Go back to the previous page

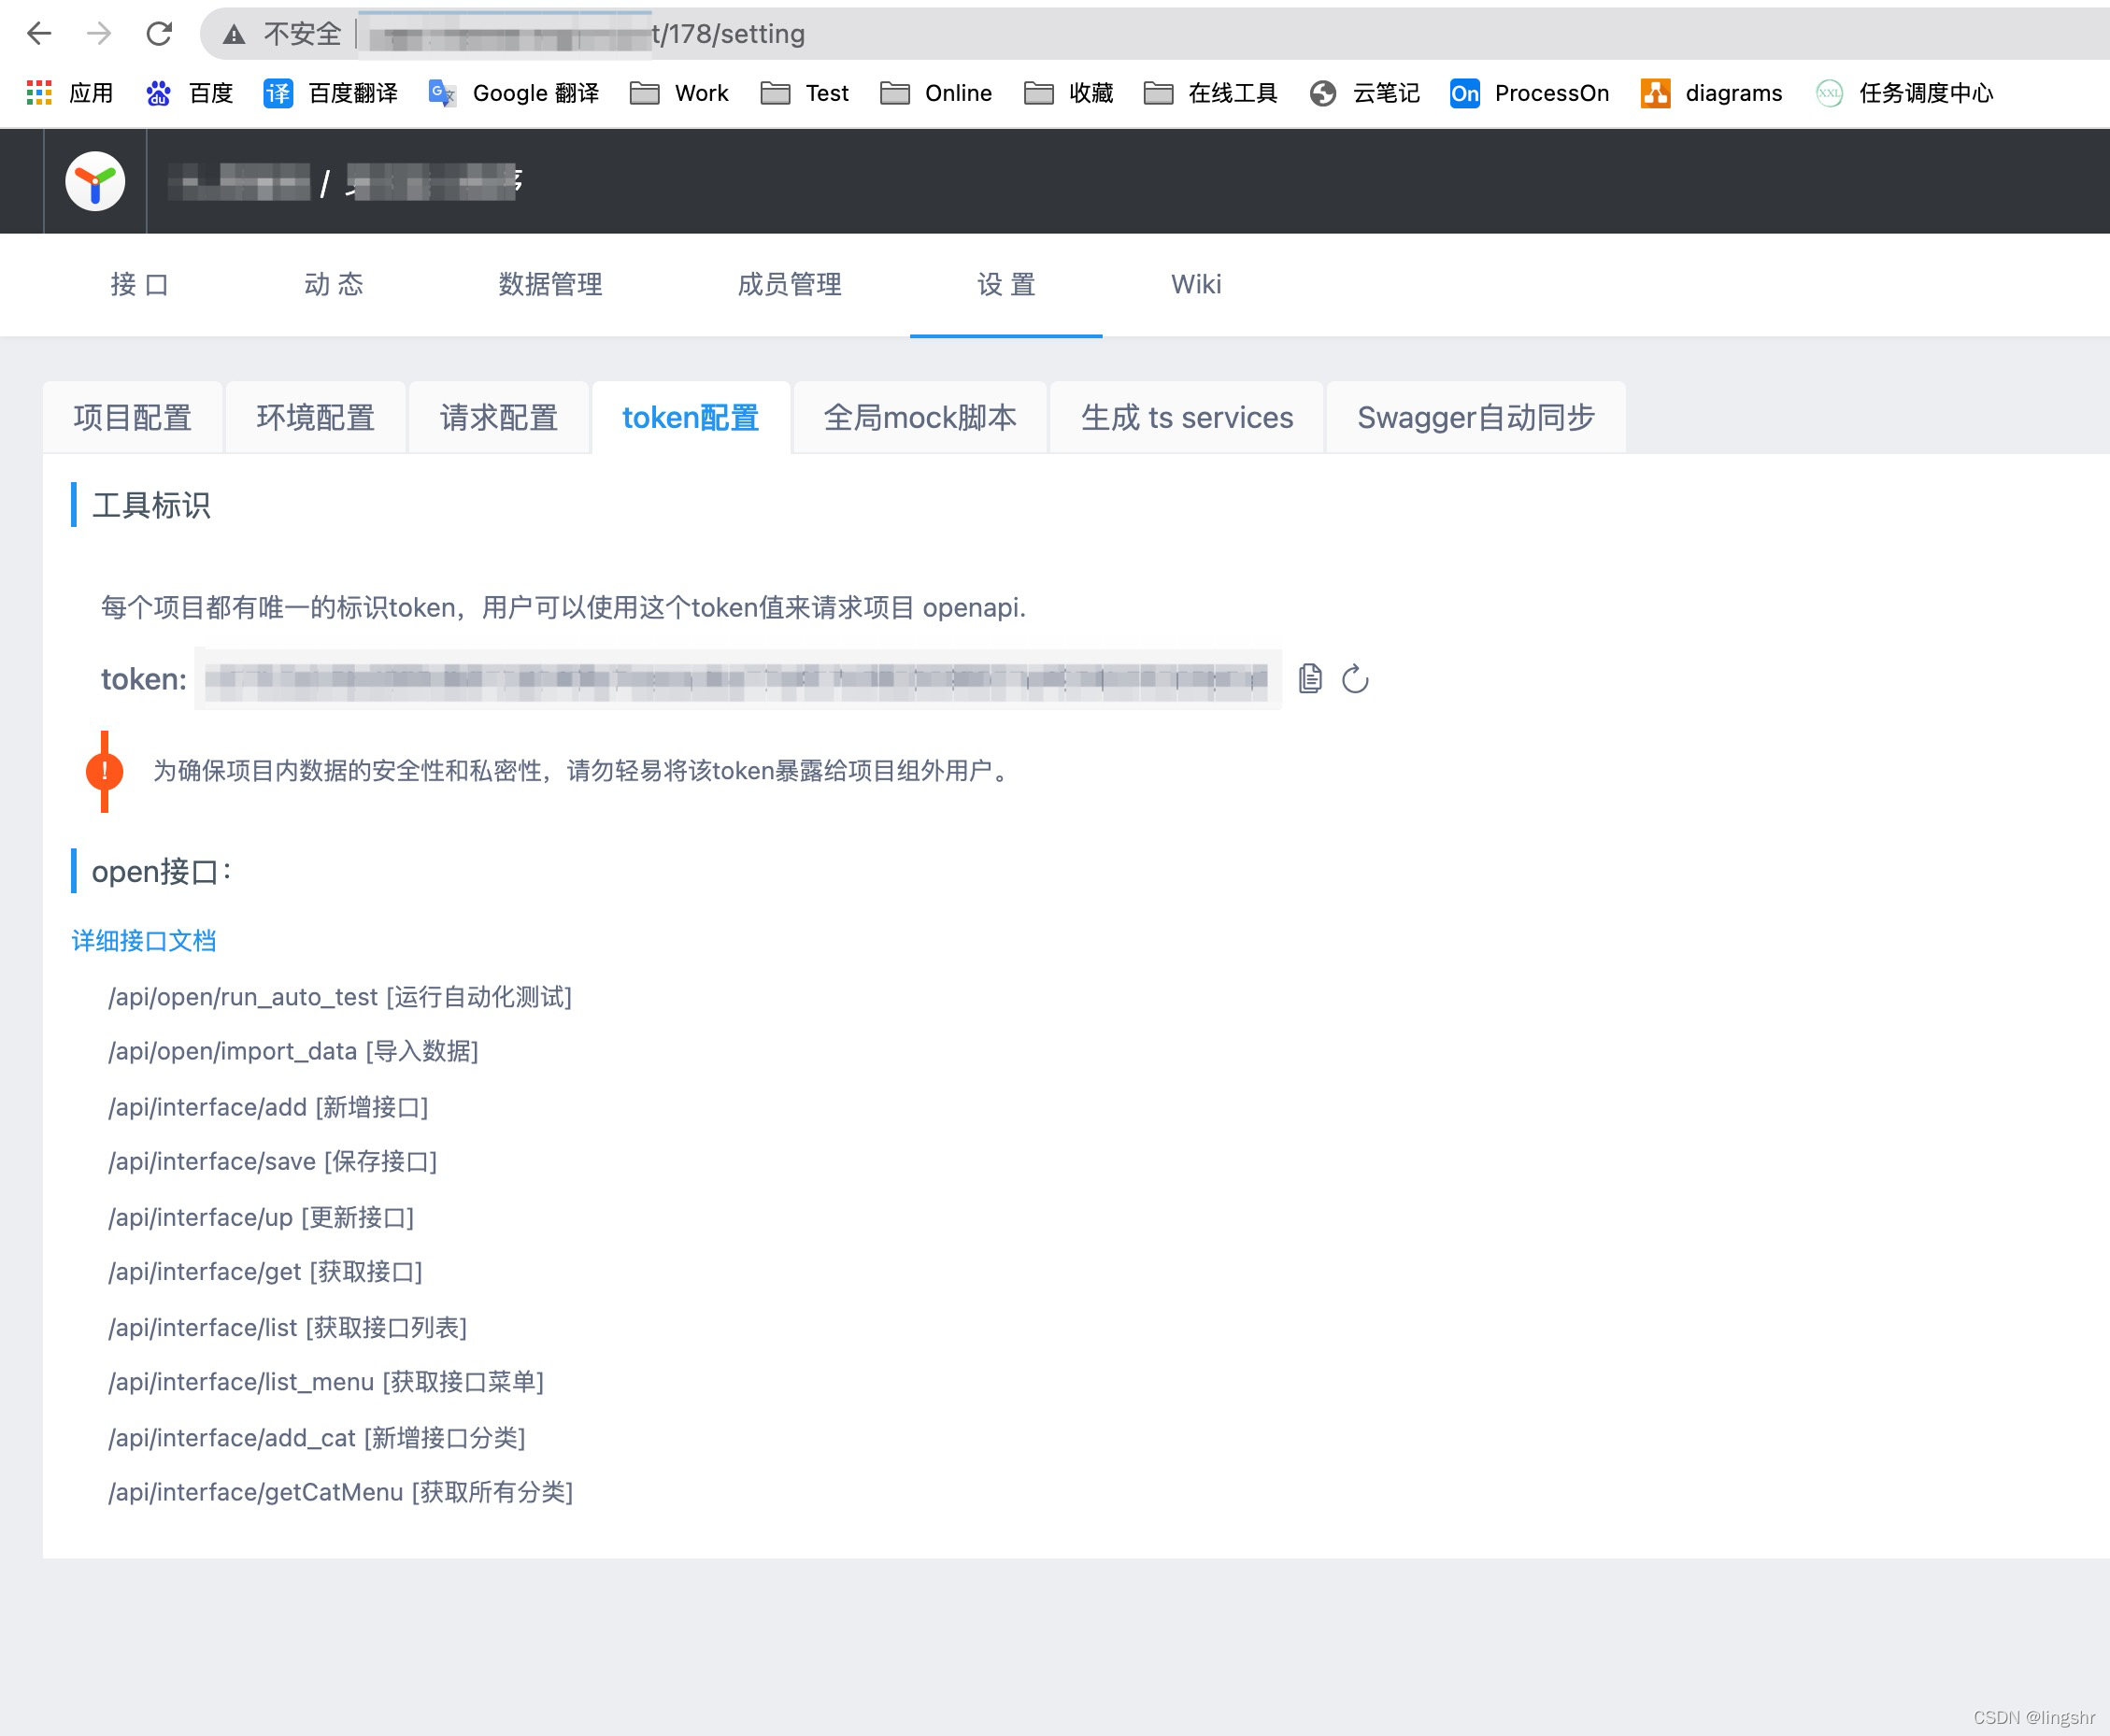point(39,33)
